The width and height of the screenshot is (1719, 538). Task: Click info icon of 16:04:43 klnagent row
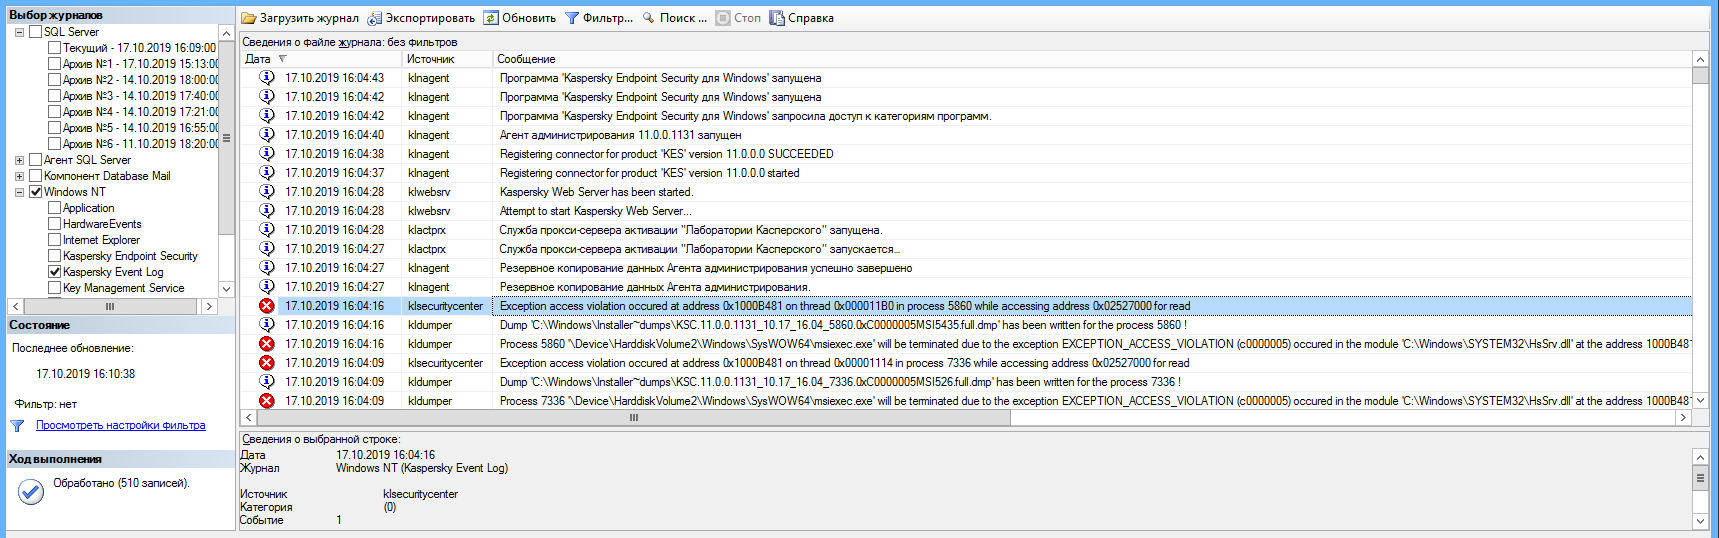[267, 77]
